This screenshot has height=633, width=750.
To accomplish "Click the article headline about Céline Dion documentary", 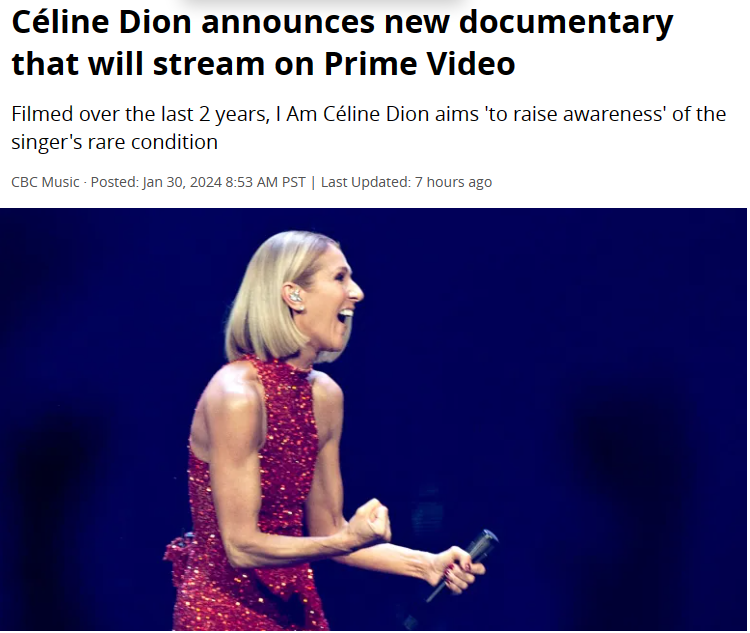I will [342, 43].
